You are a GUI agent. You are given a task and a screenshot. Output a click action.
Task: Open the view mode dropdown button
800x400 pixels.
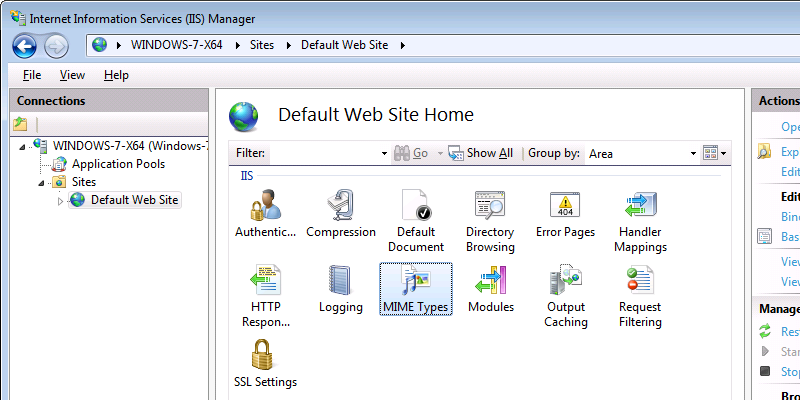point(715,153)
